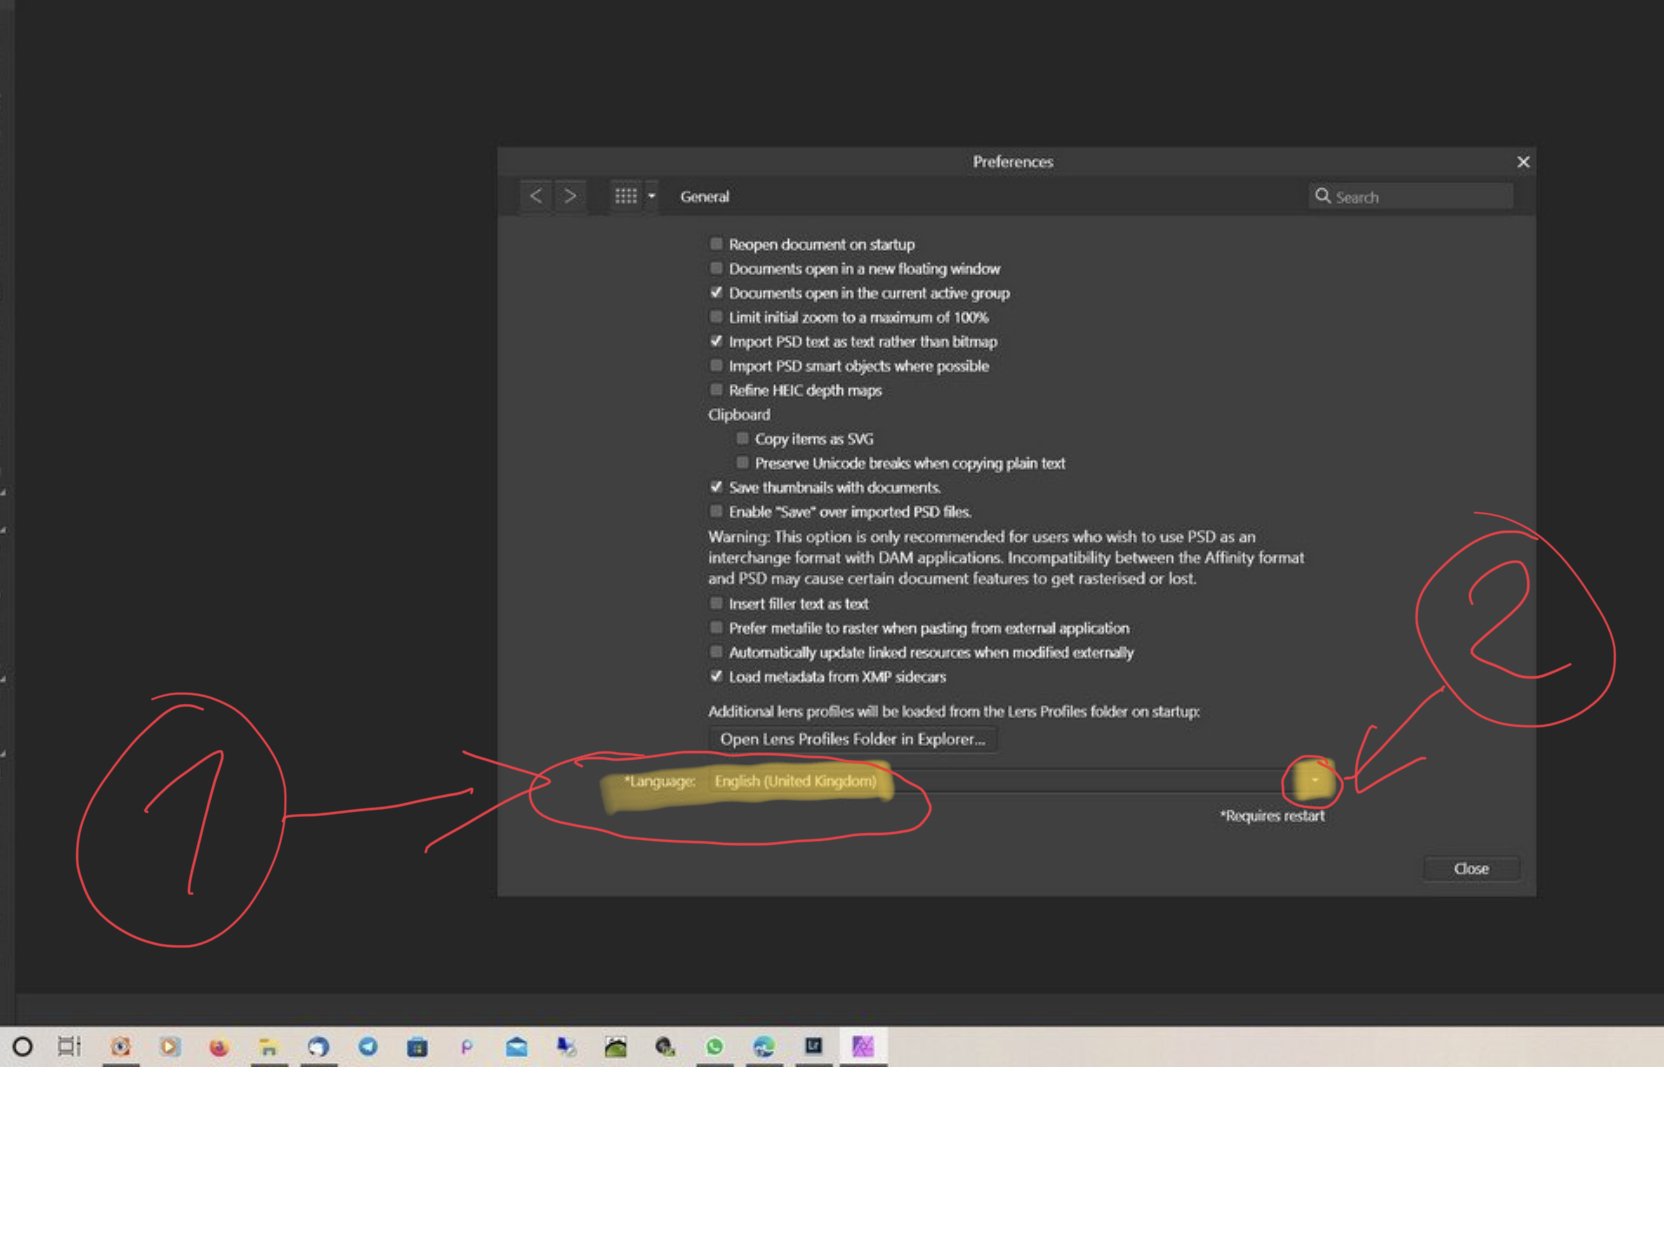Enable Import PSD smart objects where possible
Viewport: 1664px width, 1248px height.
tap(716, 366)
